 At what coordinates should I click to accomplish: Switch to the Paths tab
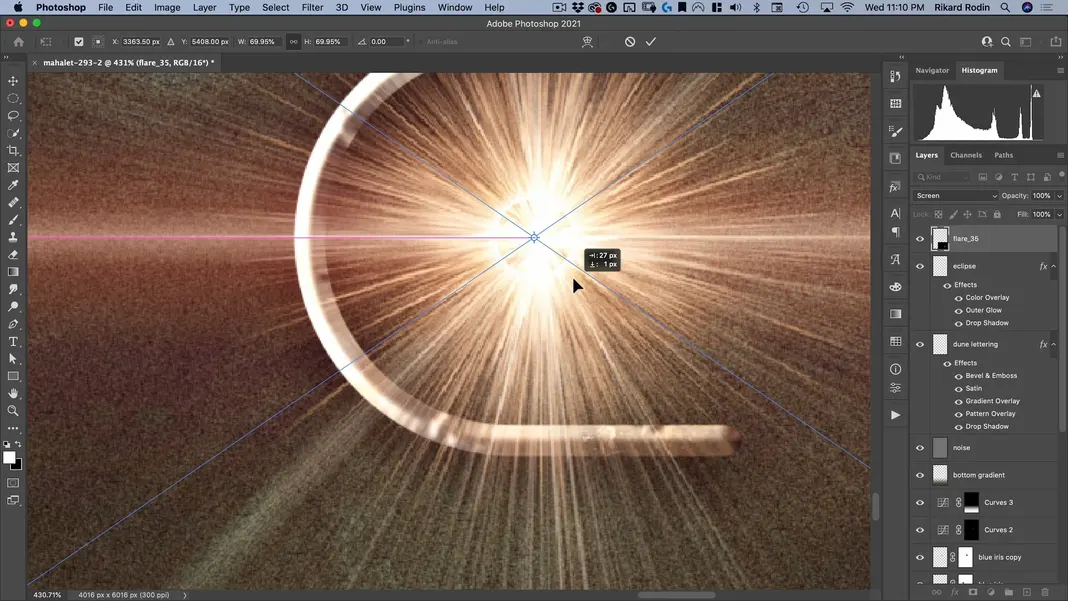tap(1003, 155)
